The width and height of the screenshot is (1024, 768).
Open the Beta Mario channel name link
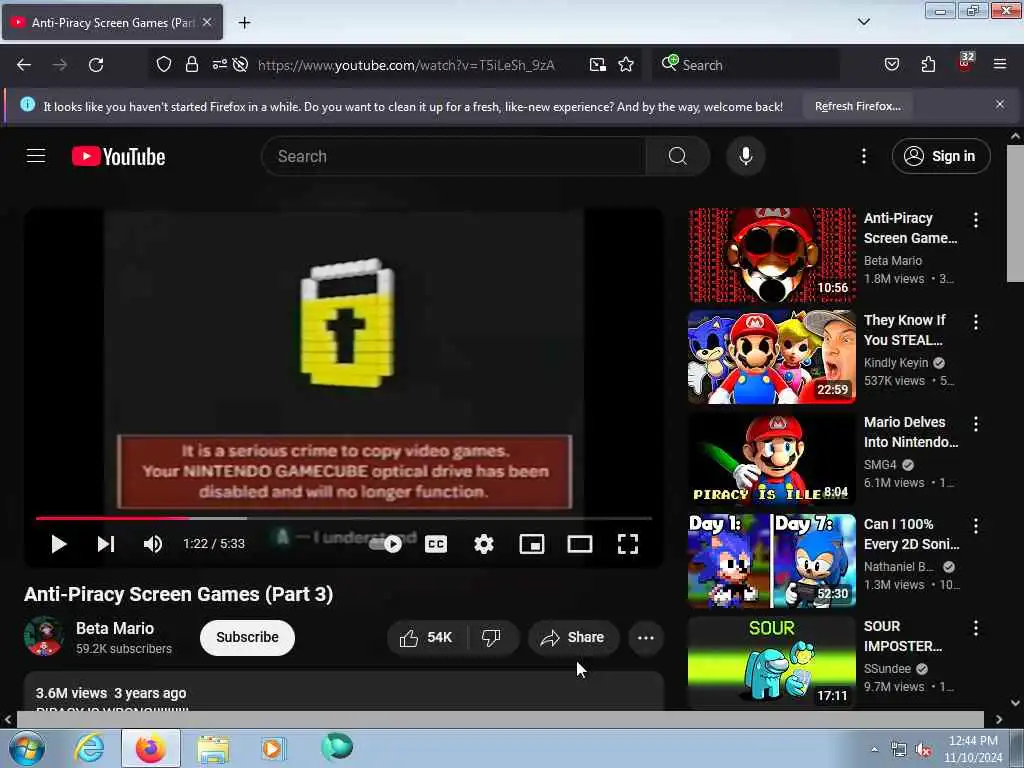[x=115, y=628]
